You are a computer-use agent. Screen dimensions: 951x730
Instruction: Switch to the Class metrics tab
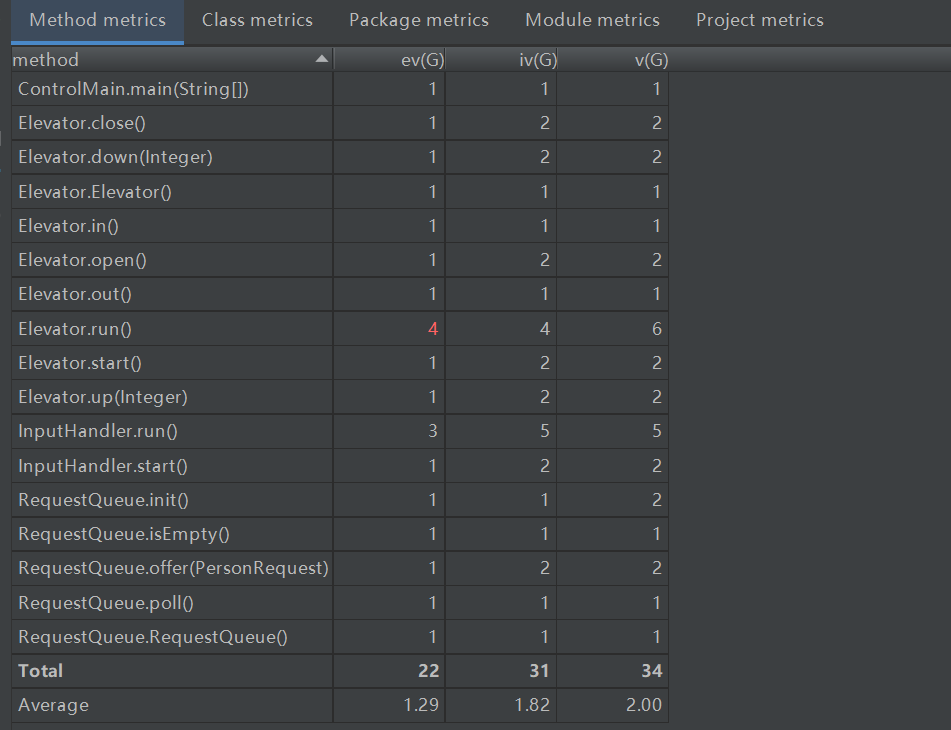pos(257,20)
